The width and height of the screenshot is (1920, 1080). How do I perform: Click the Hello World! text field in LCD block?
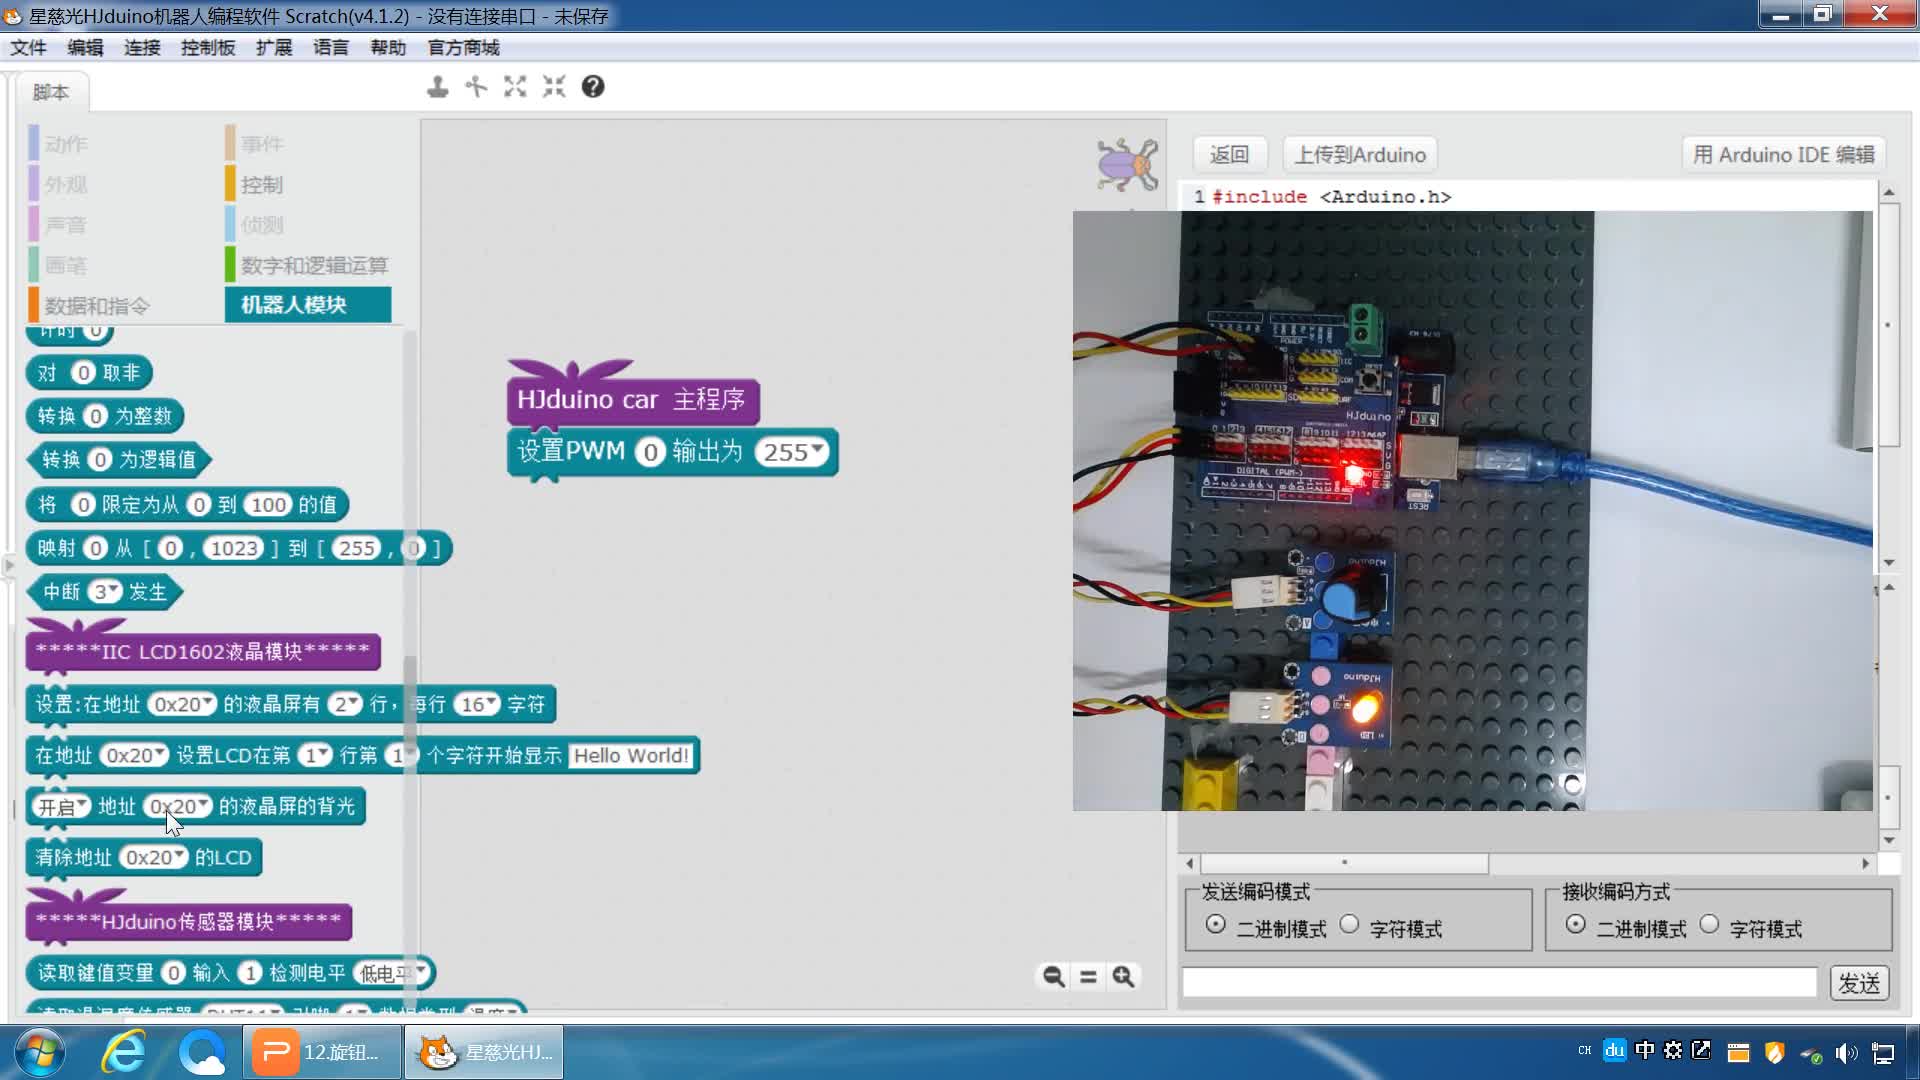(631, 756)
